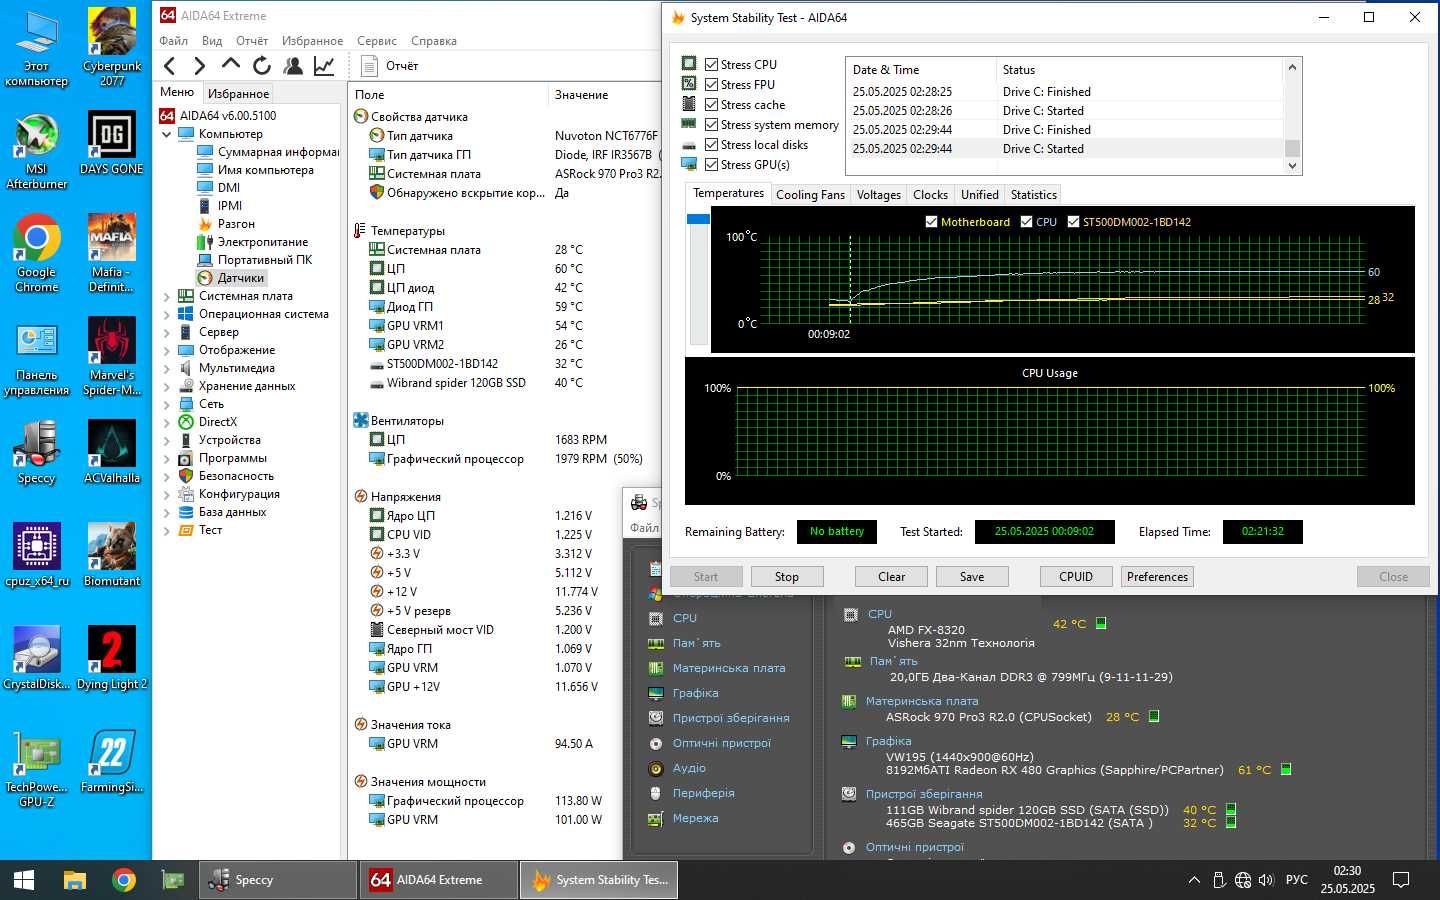1440x900 pixels.
Task: Toggle Stress local disks checkbox
Action: click(712, 144)
